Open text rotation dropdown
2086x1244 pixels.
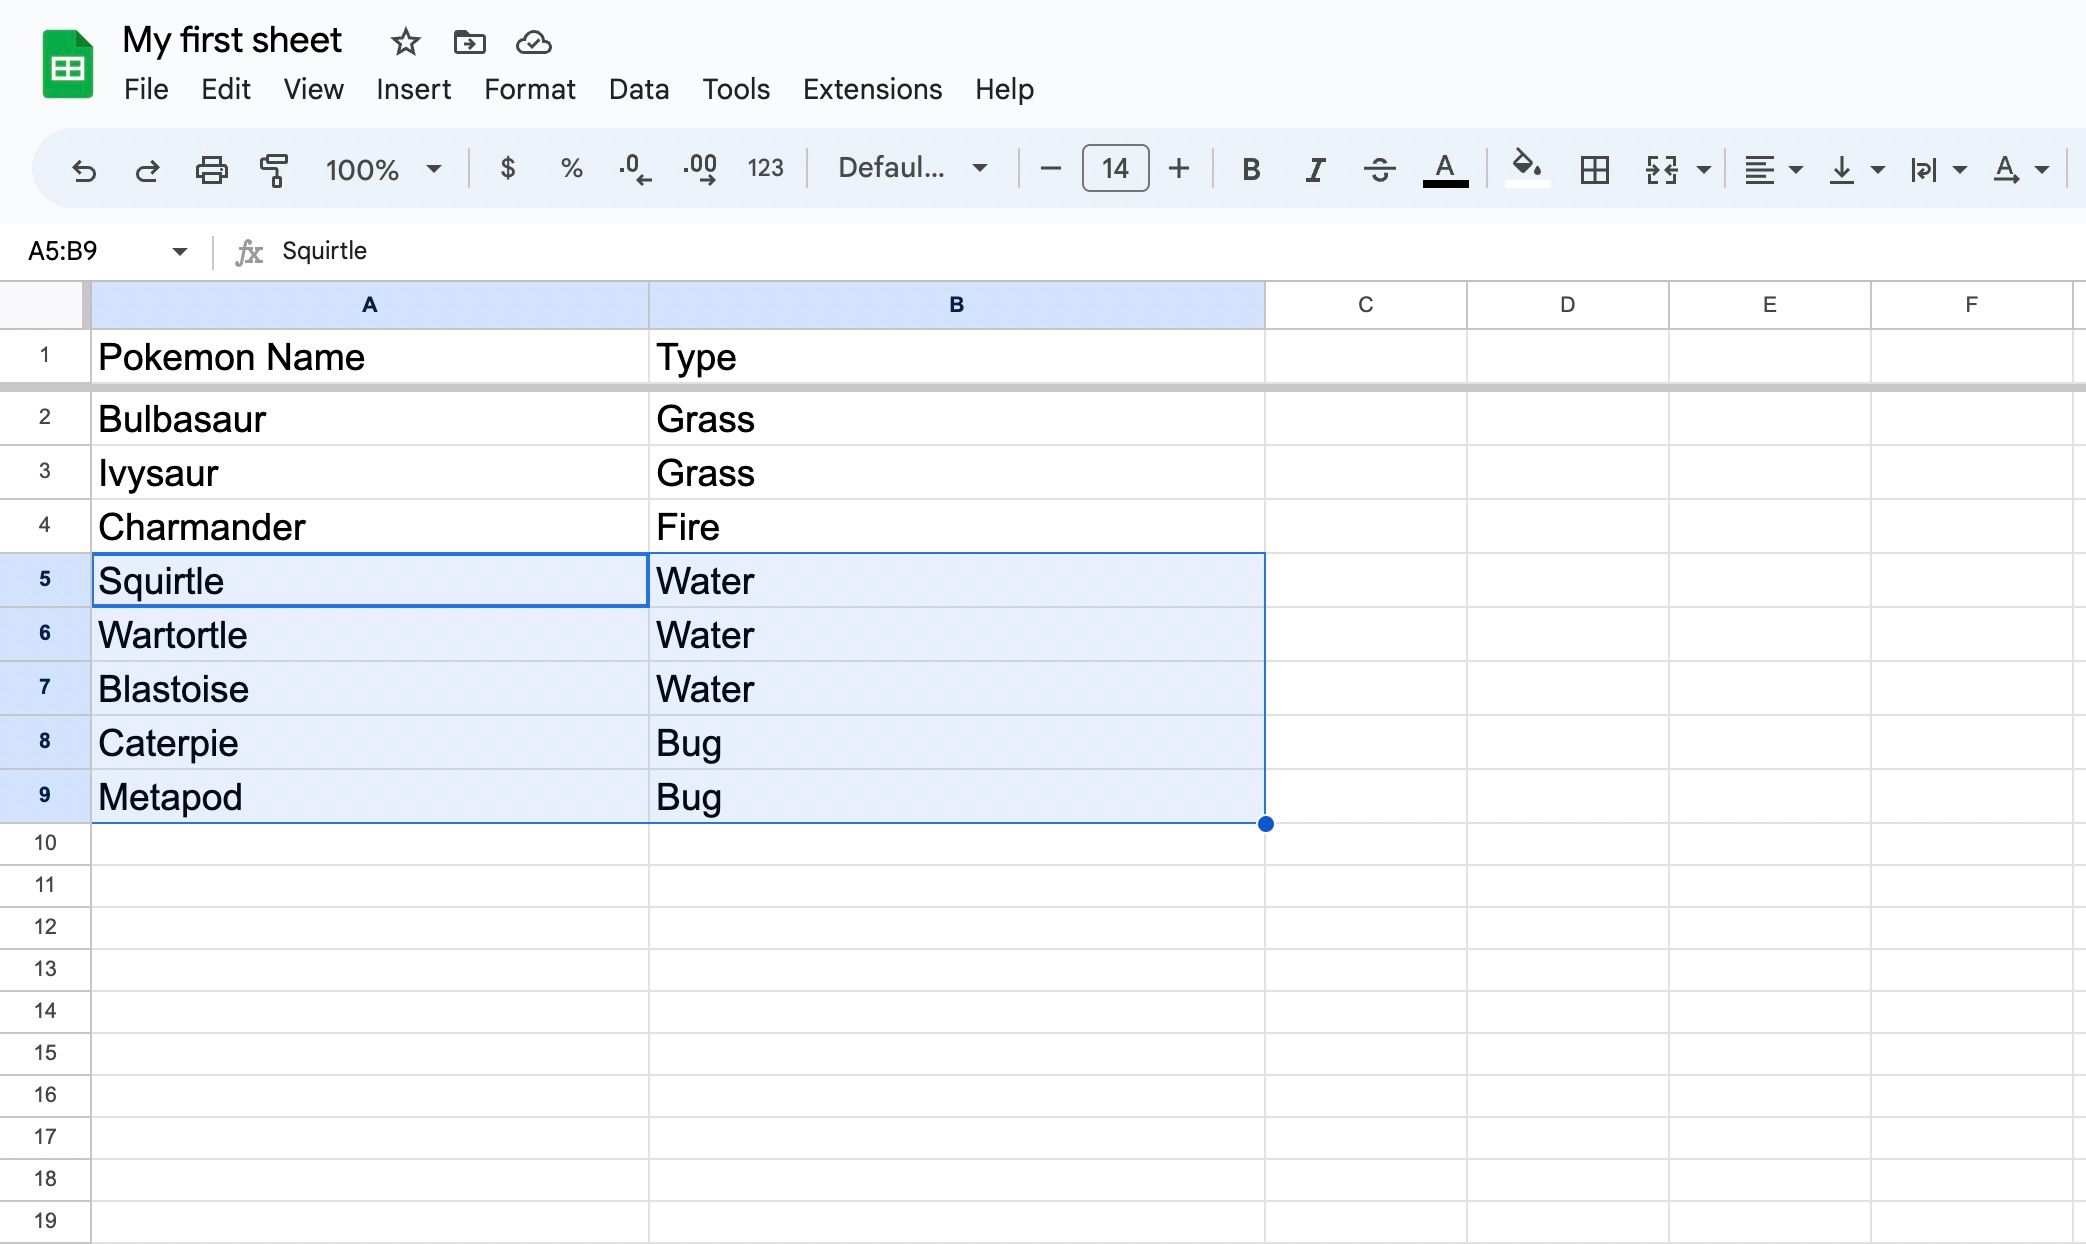(x=2020, y=170)
